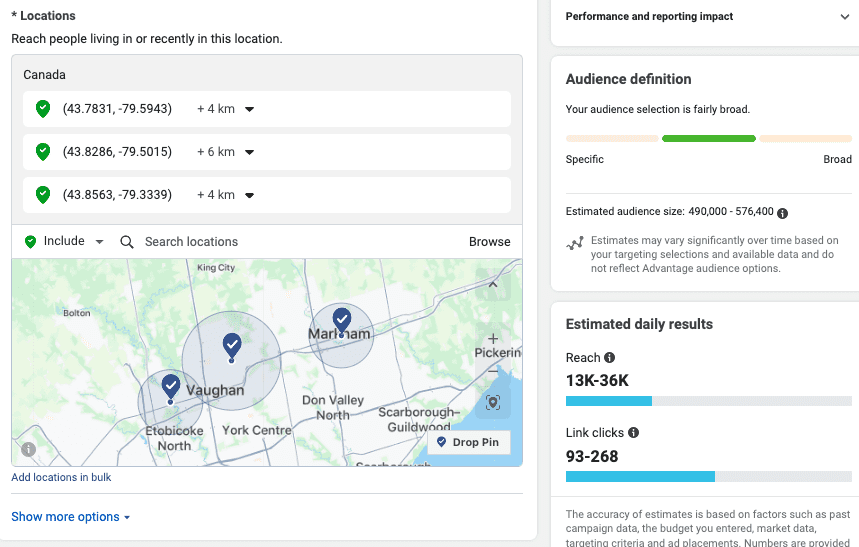Image resolution: width=859 pixels, height=547 pixels.
Task: Click coordinates text (43.7831, -79.5943)
Action: coord(117,109)
